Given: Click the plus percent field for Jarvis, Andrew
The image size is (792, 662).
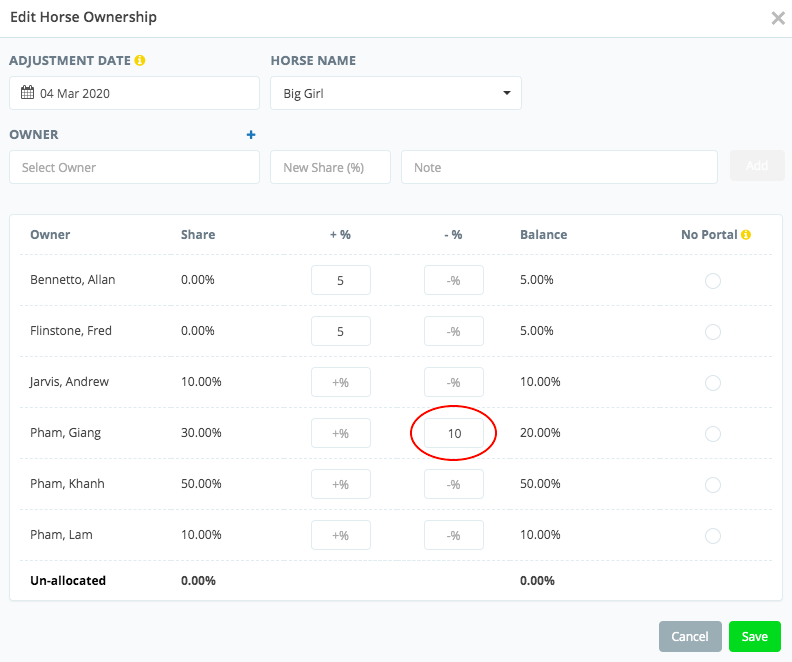Looking at the screenshot, I should pos(341,382).
